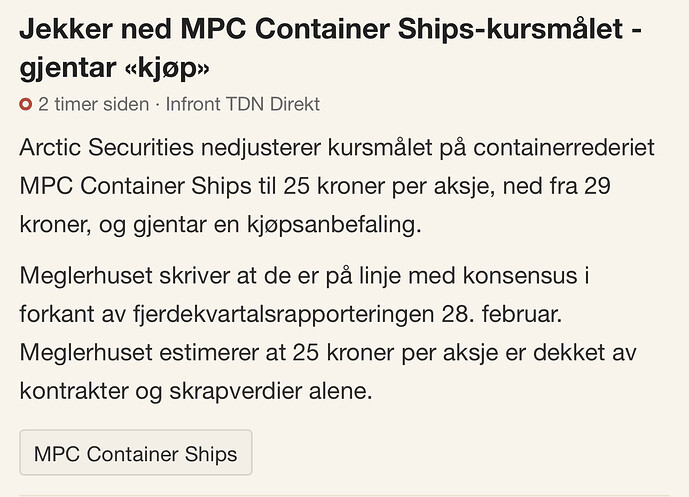
Task: Click 'er dekket av' in the second paragraph
Action: point(571,353)
